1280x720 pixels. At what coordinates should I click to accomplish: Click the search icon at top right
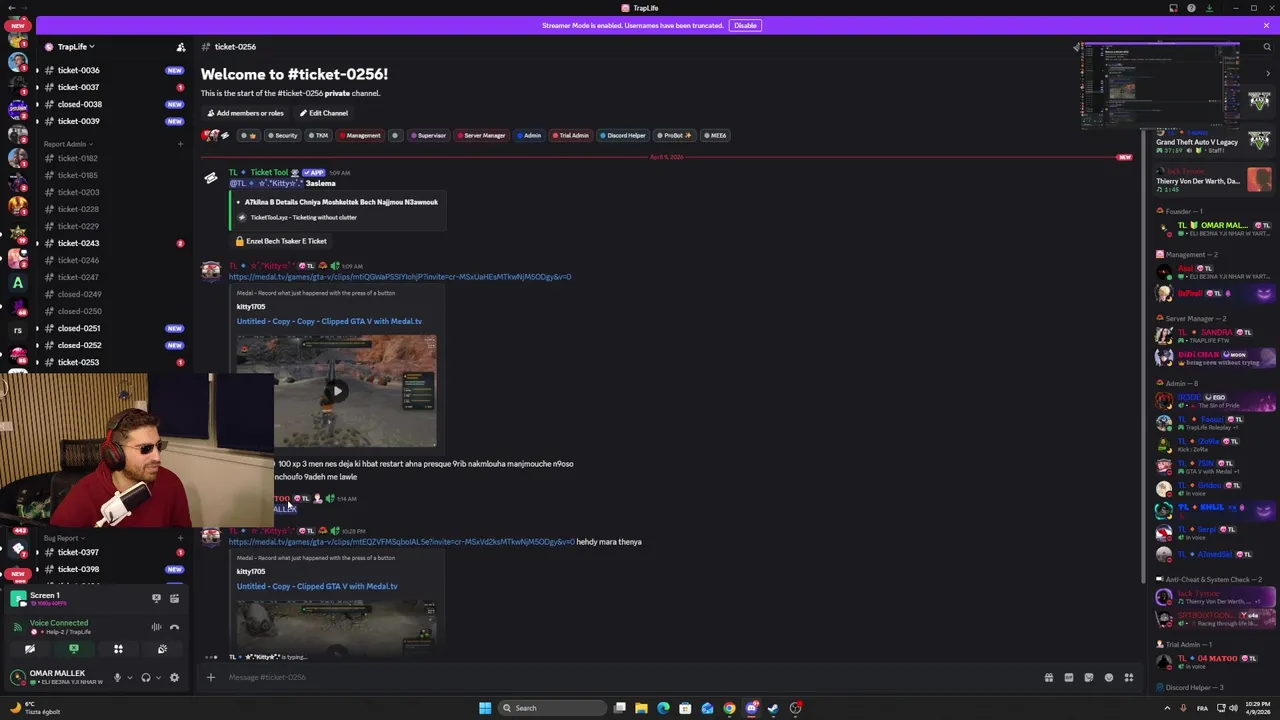[x=1267, y=47]
